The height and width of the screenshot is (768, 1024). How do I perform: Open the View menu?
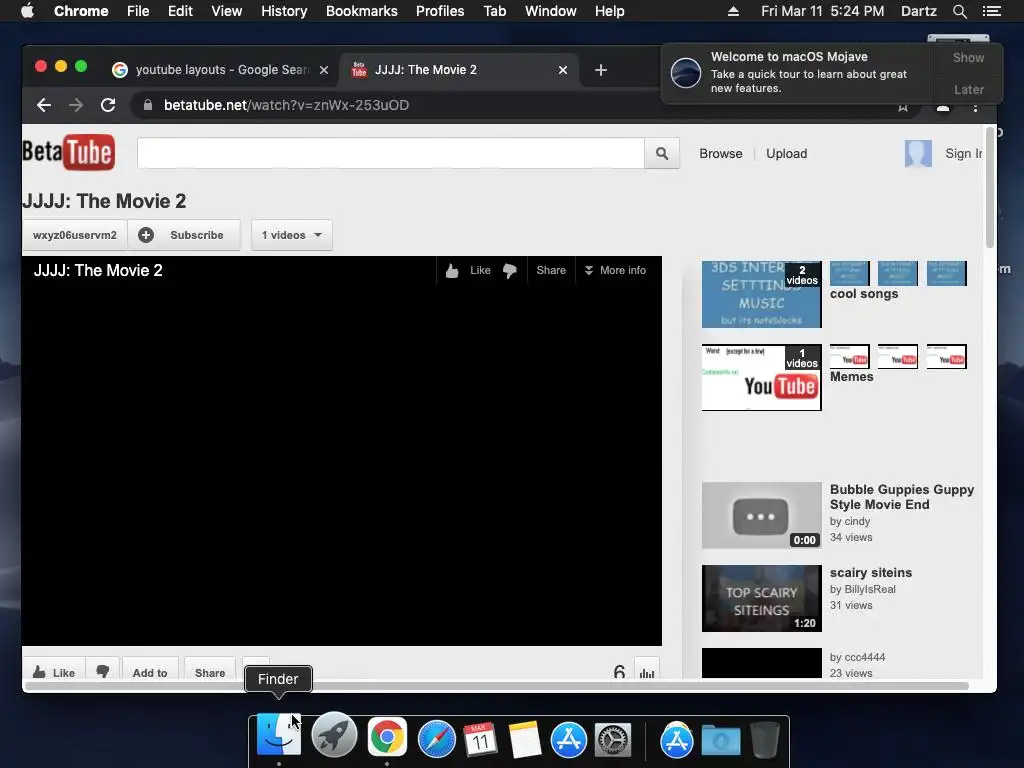click(227, 11)
